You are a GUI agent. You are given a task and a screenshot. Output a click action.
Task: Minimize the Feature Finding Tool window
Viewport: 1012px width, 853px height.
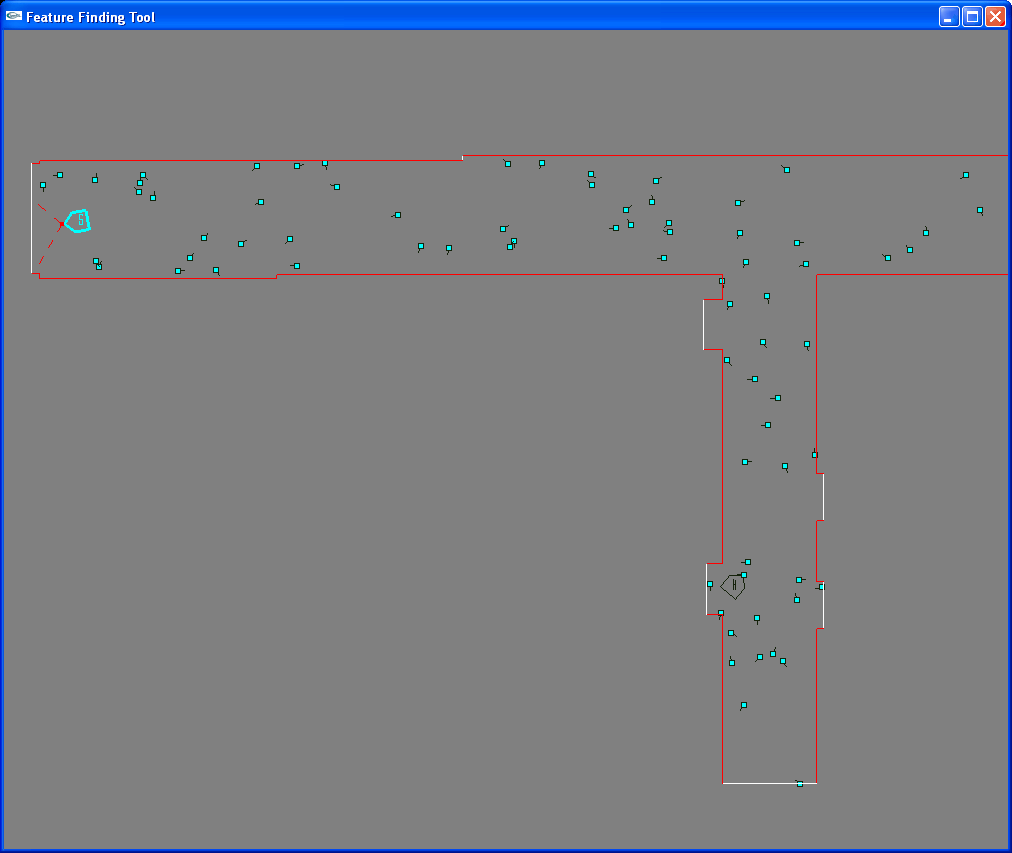click(x=949, y=17)
